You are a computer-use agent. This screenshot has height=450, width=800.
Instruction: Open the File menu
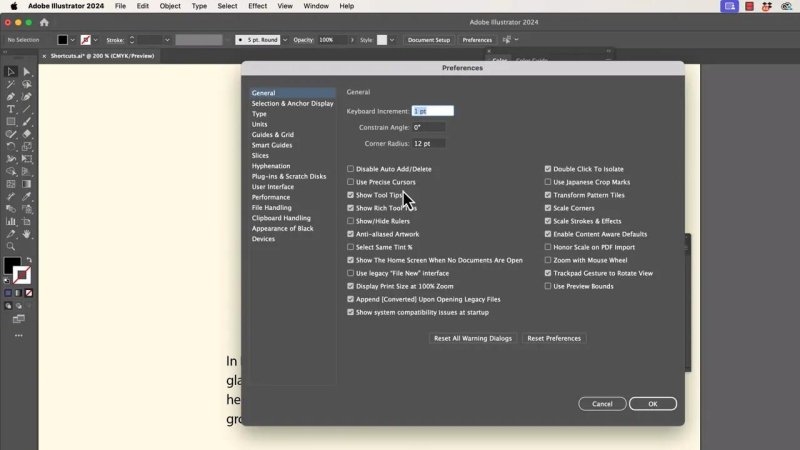point(120,6)
